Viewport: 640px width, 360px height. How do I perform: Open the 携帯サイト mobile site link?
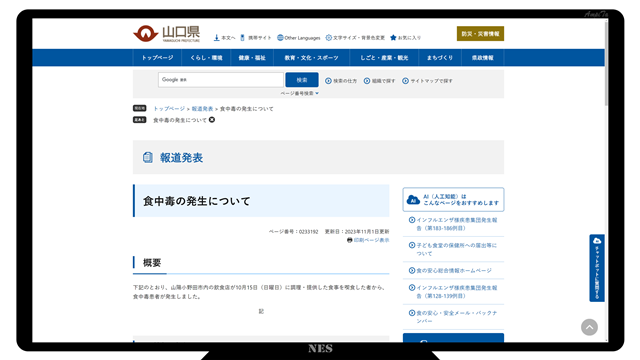point(256,38)
